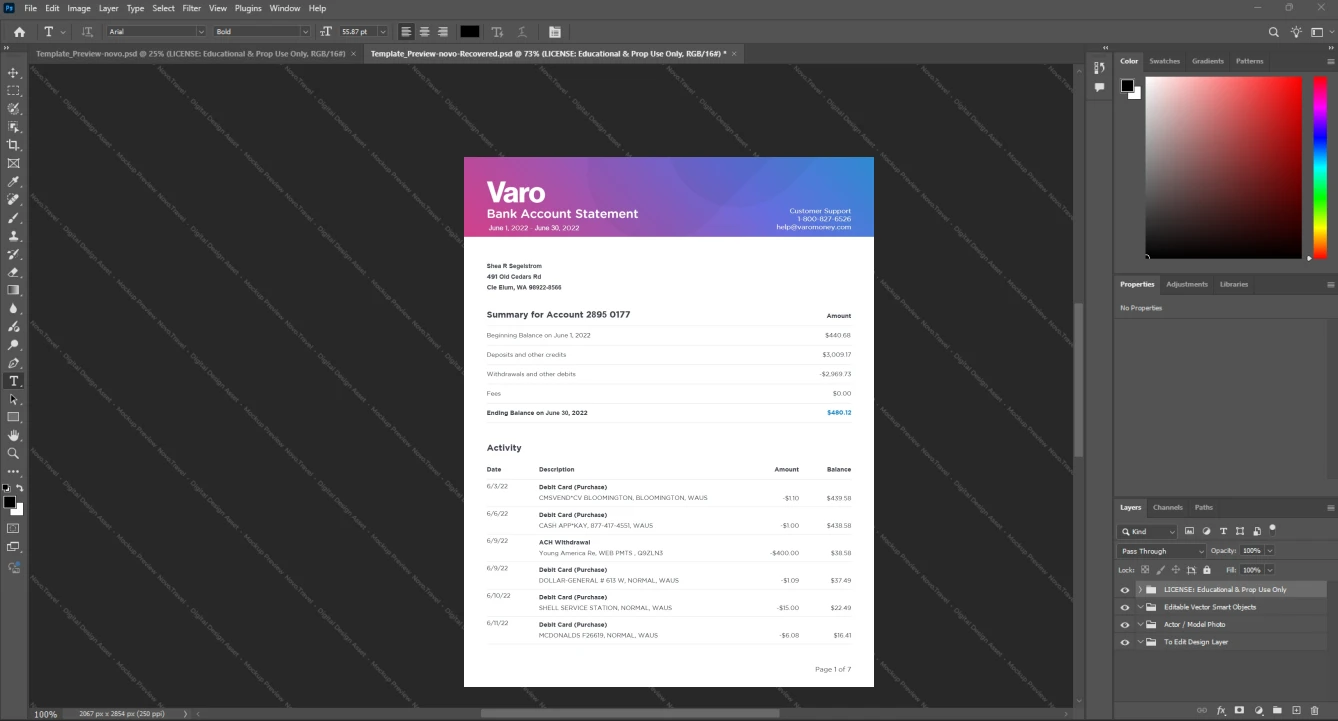Hide the Editable Vector Smart Objects group

[x=1125, y=607]
